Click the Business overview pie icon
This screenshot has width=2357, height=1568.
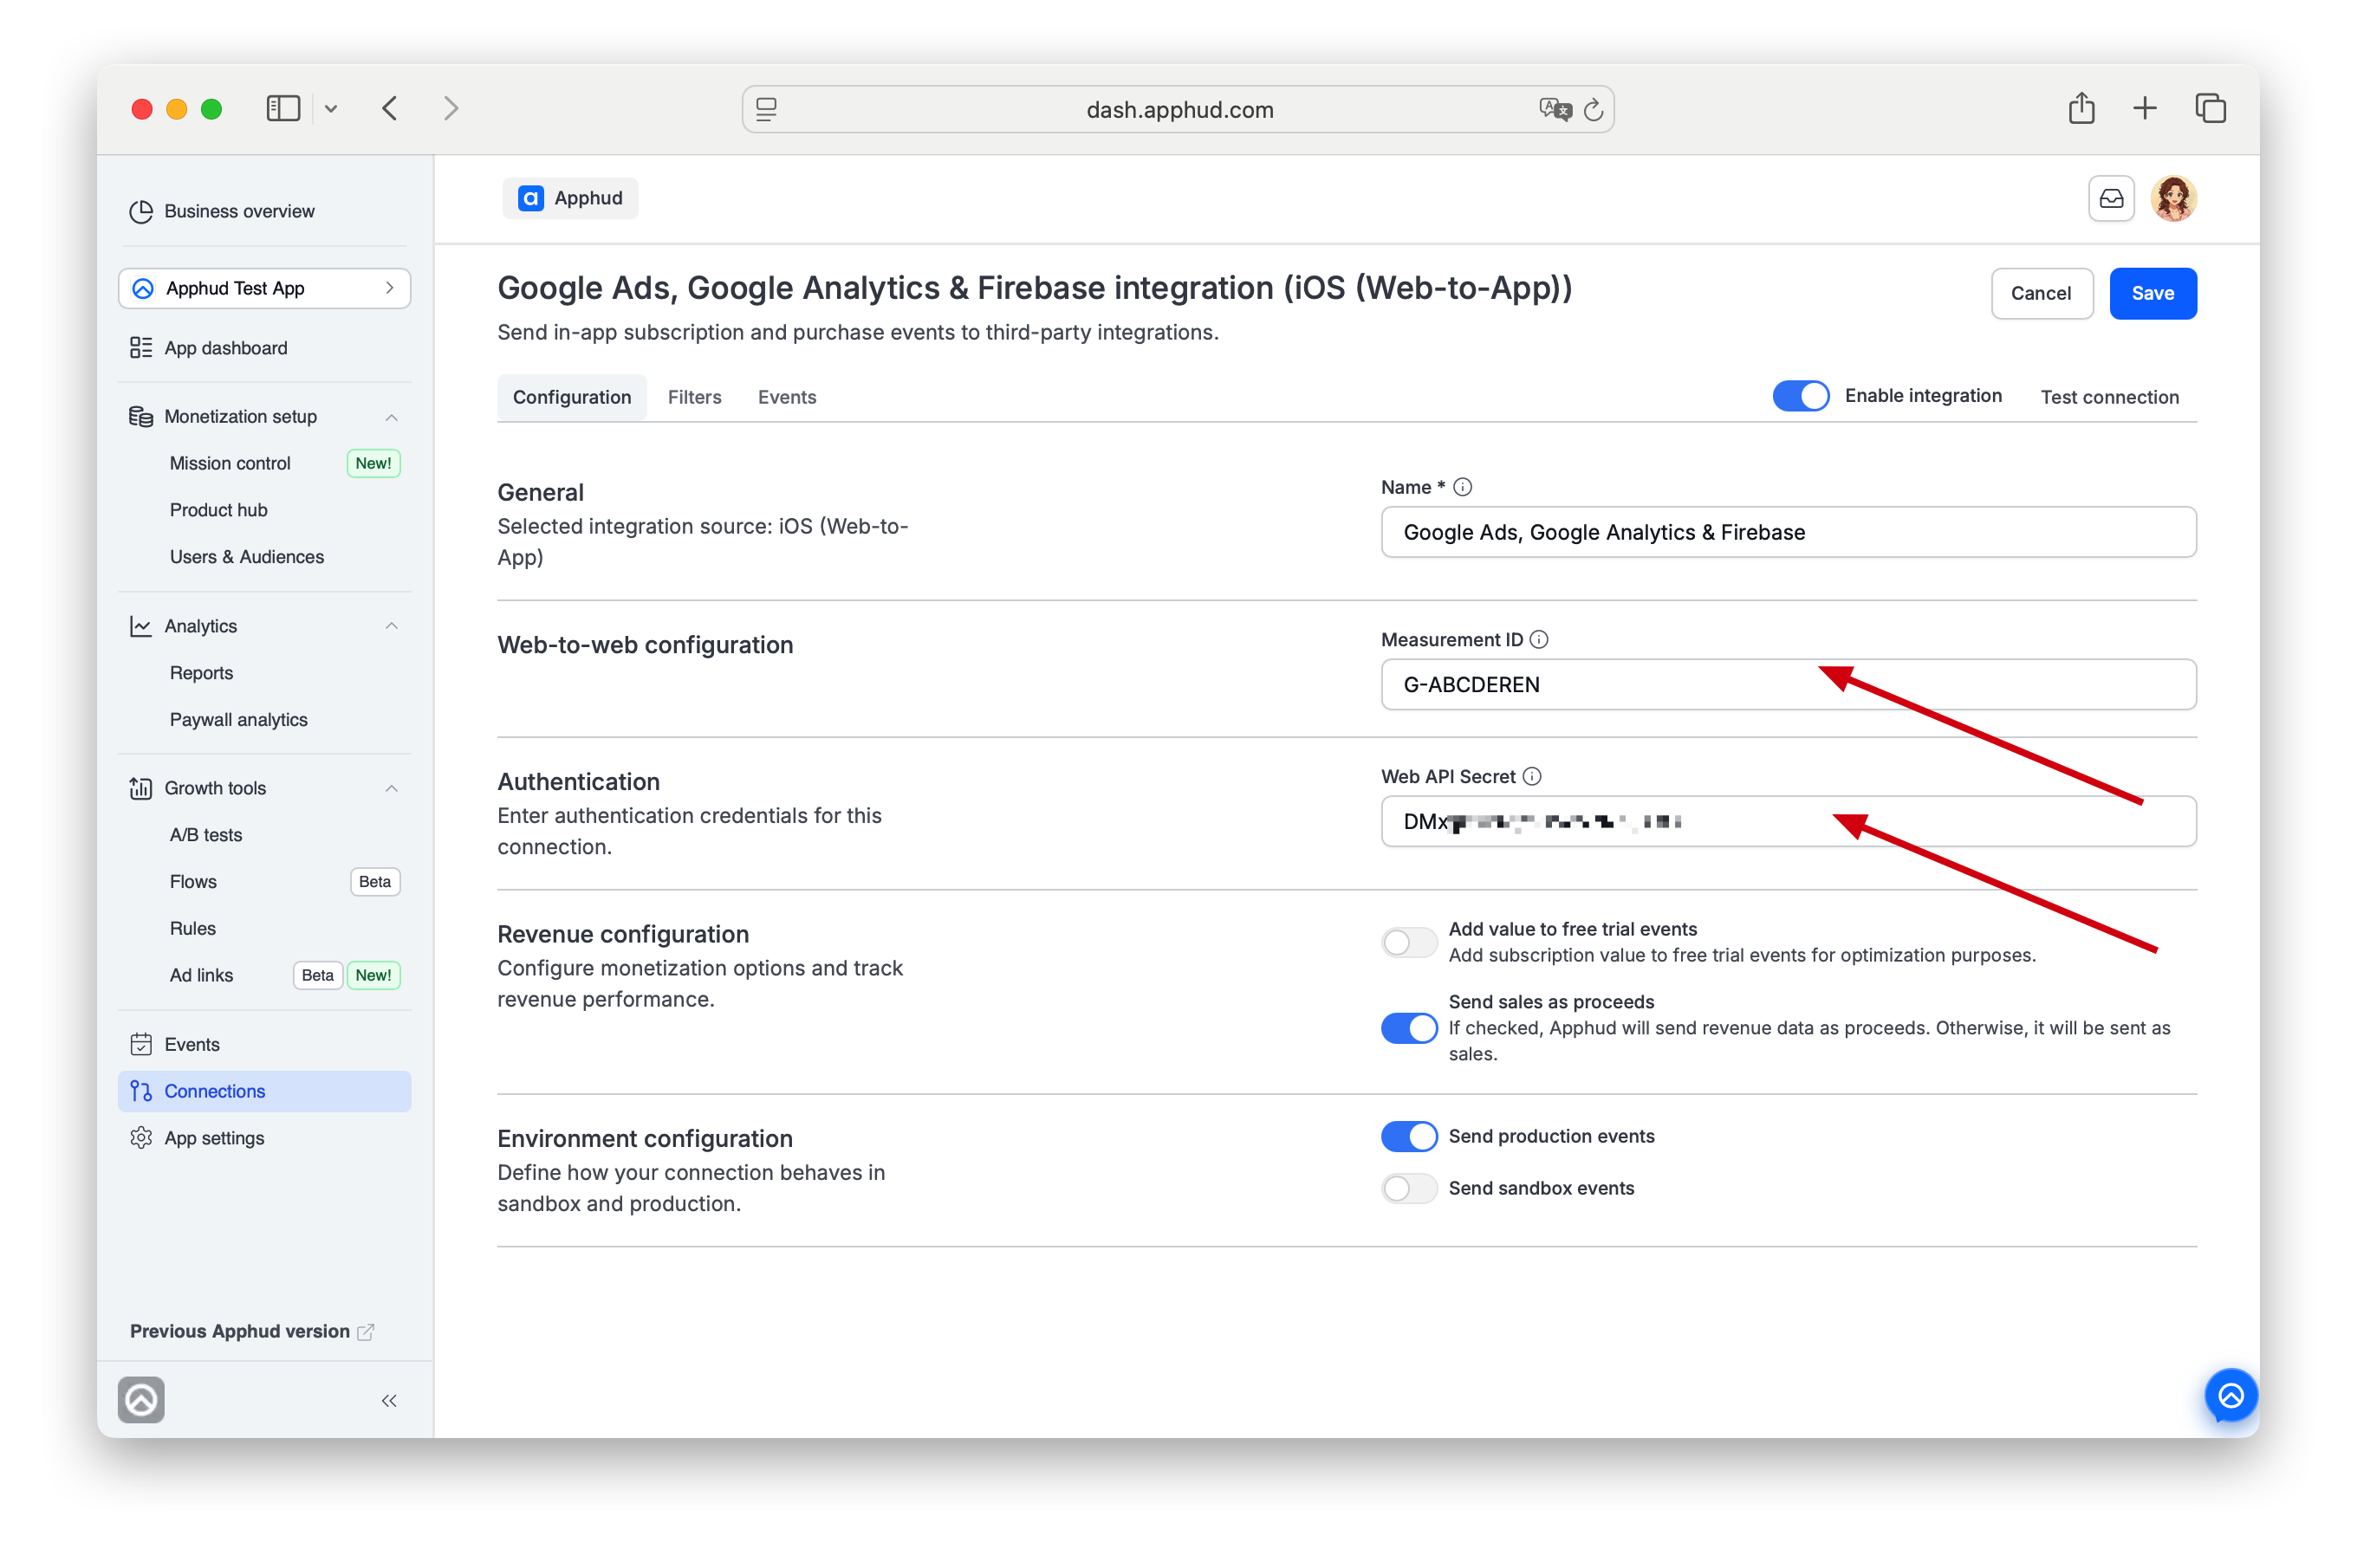coord(141,211)
